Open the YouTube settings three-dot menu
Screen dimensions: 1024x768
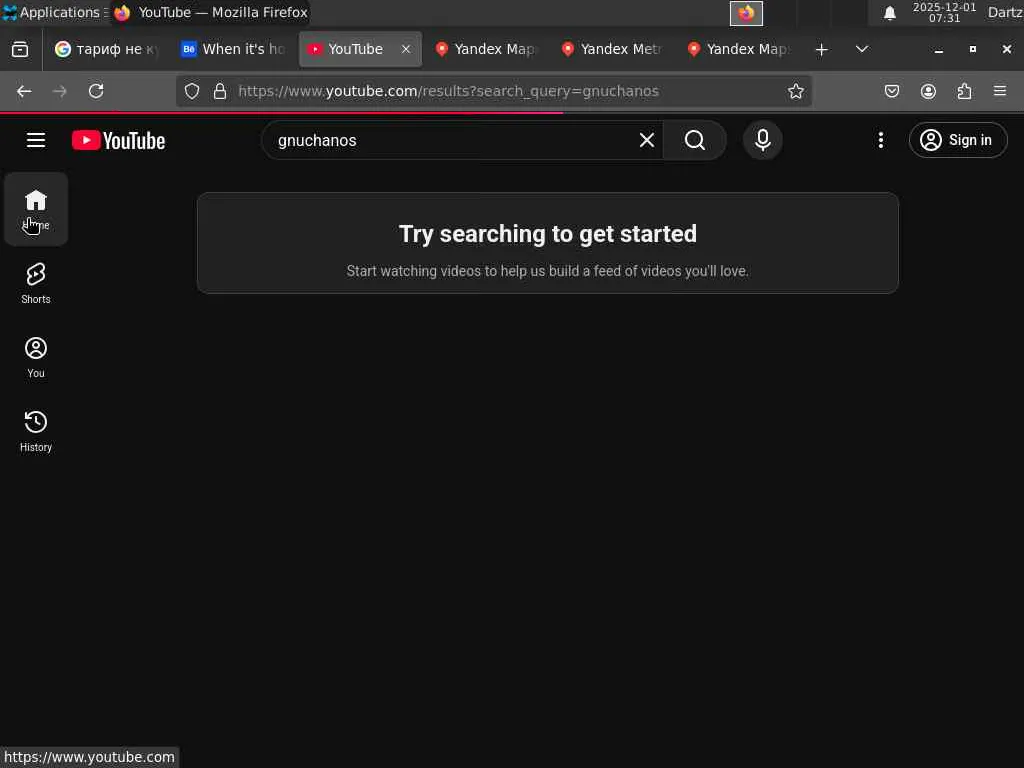880,140
